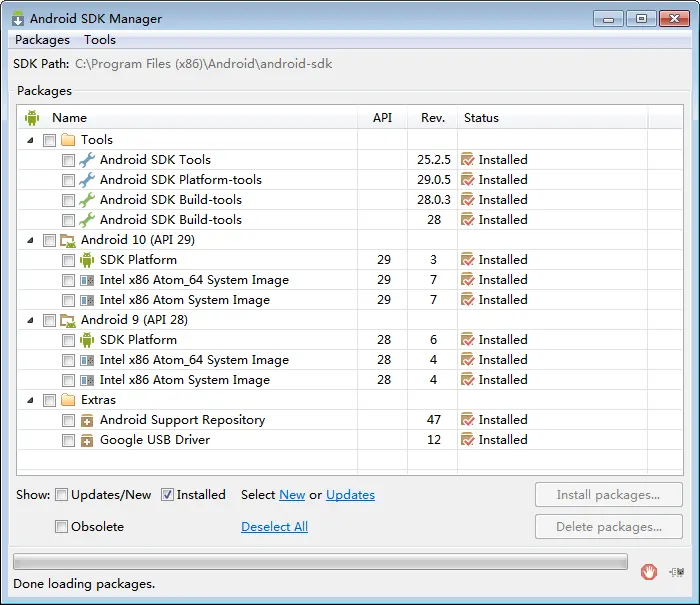Click the Android SDK Manager title bar icon
The image size is (700, 605).
(x=18, y=19)
